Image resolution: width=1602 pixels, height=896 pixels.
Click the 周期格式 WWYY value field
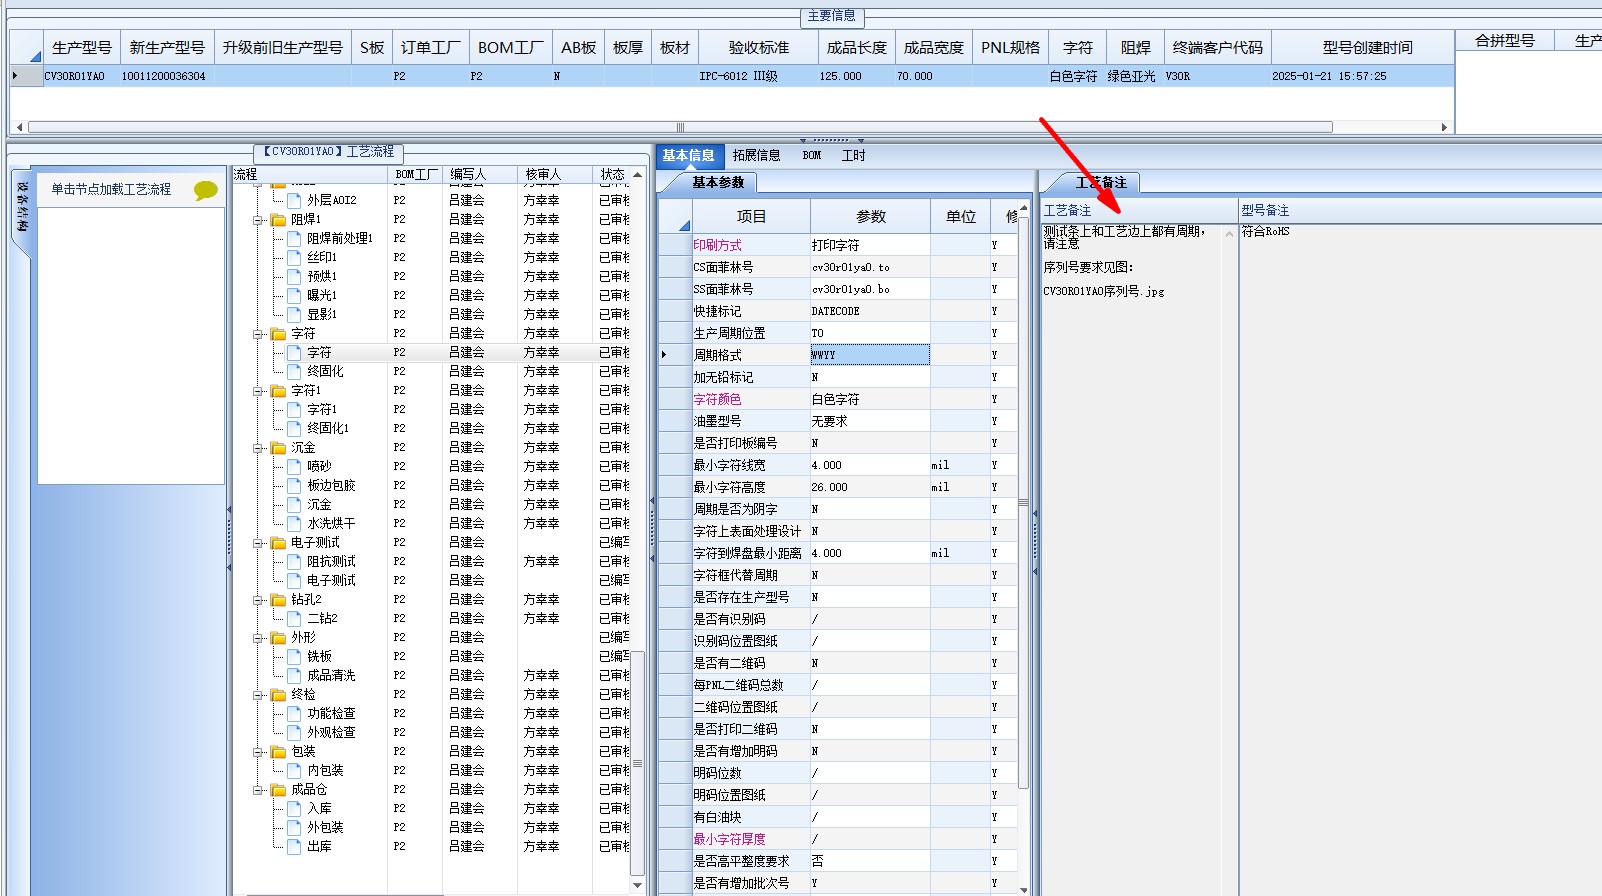tap(870, 355)
